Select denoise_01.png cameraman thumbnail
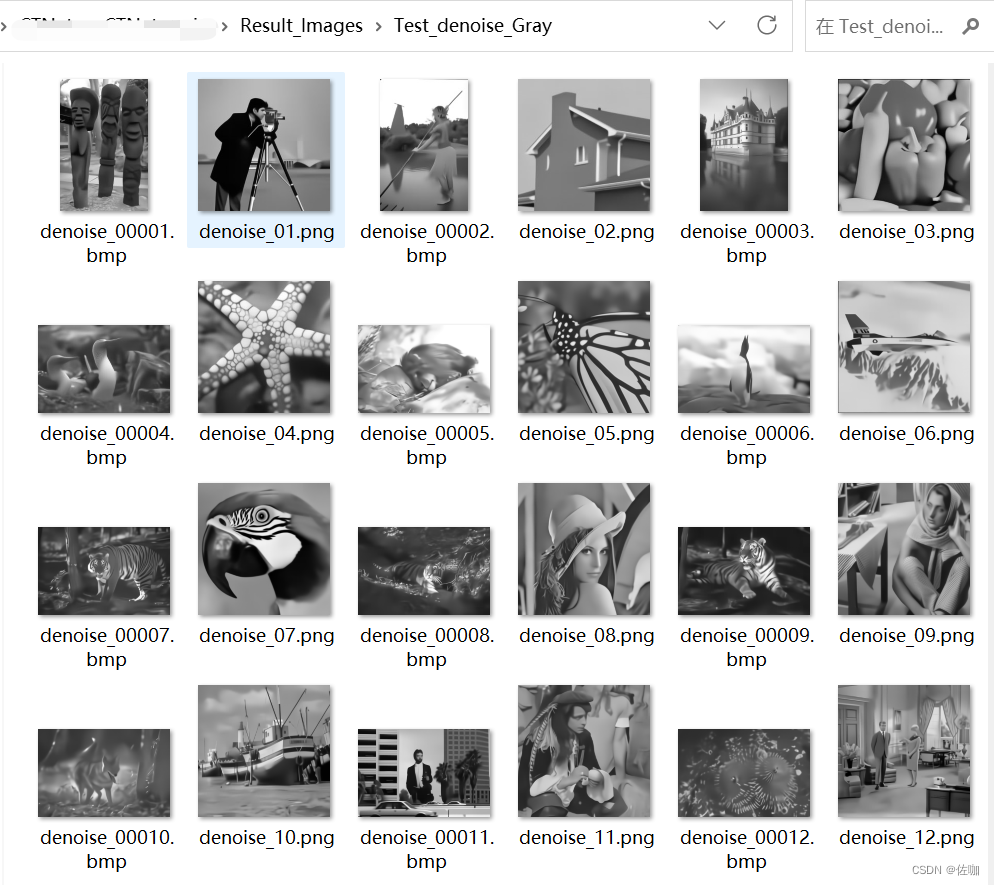Screen dimensions: 994x885 (x=264, y=145)
